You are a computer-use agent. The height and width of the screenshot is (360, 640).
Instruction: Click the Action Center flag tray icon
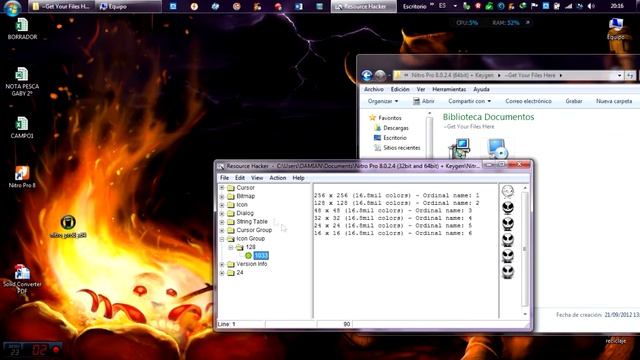click(x=534, y=6)
